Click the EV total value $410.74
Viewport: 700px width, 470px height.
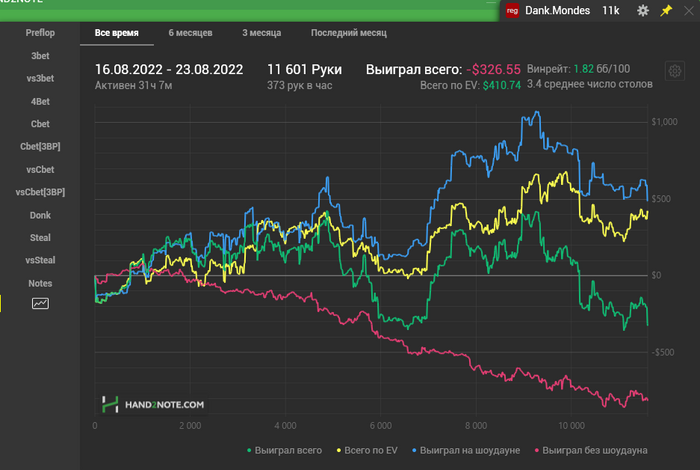pyautogui.click(x=502, y=85)
